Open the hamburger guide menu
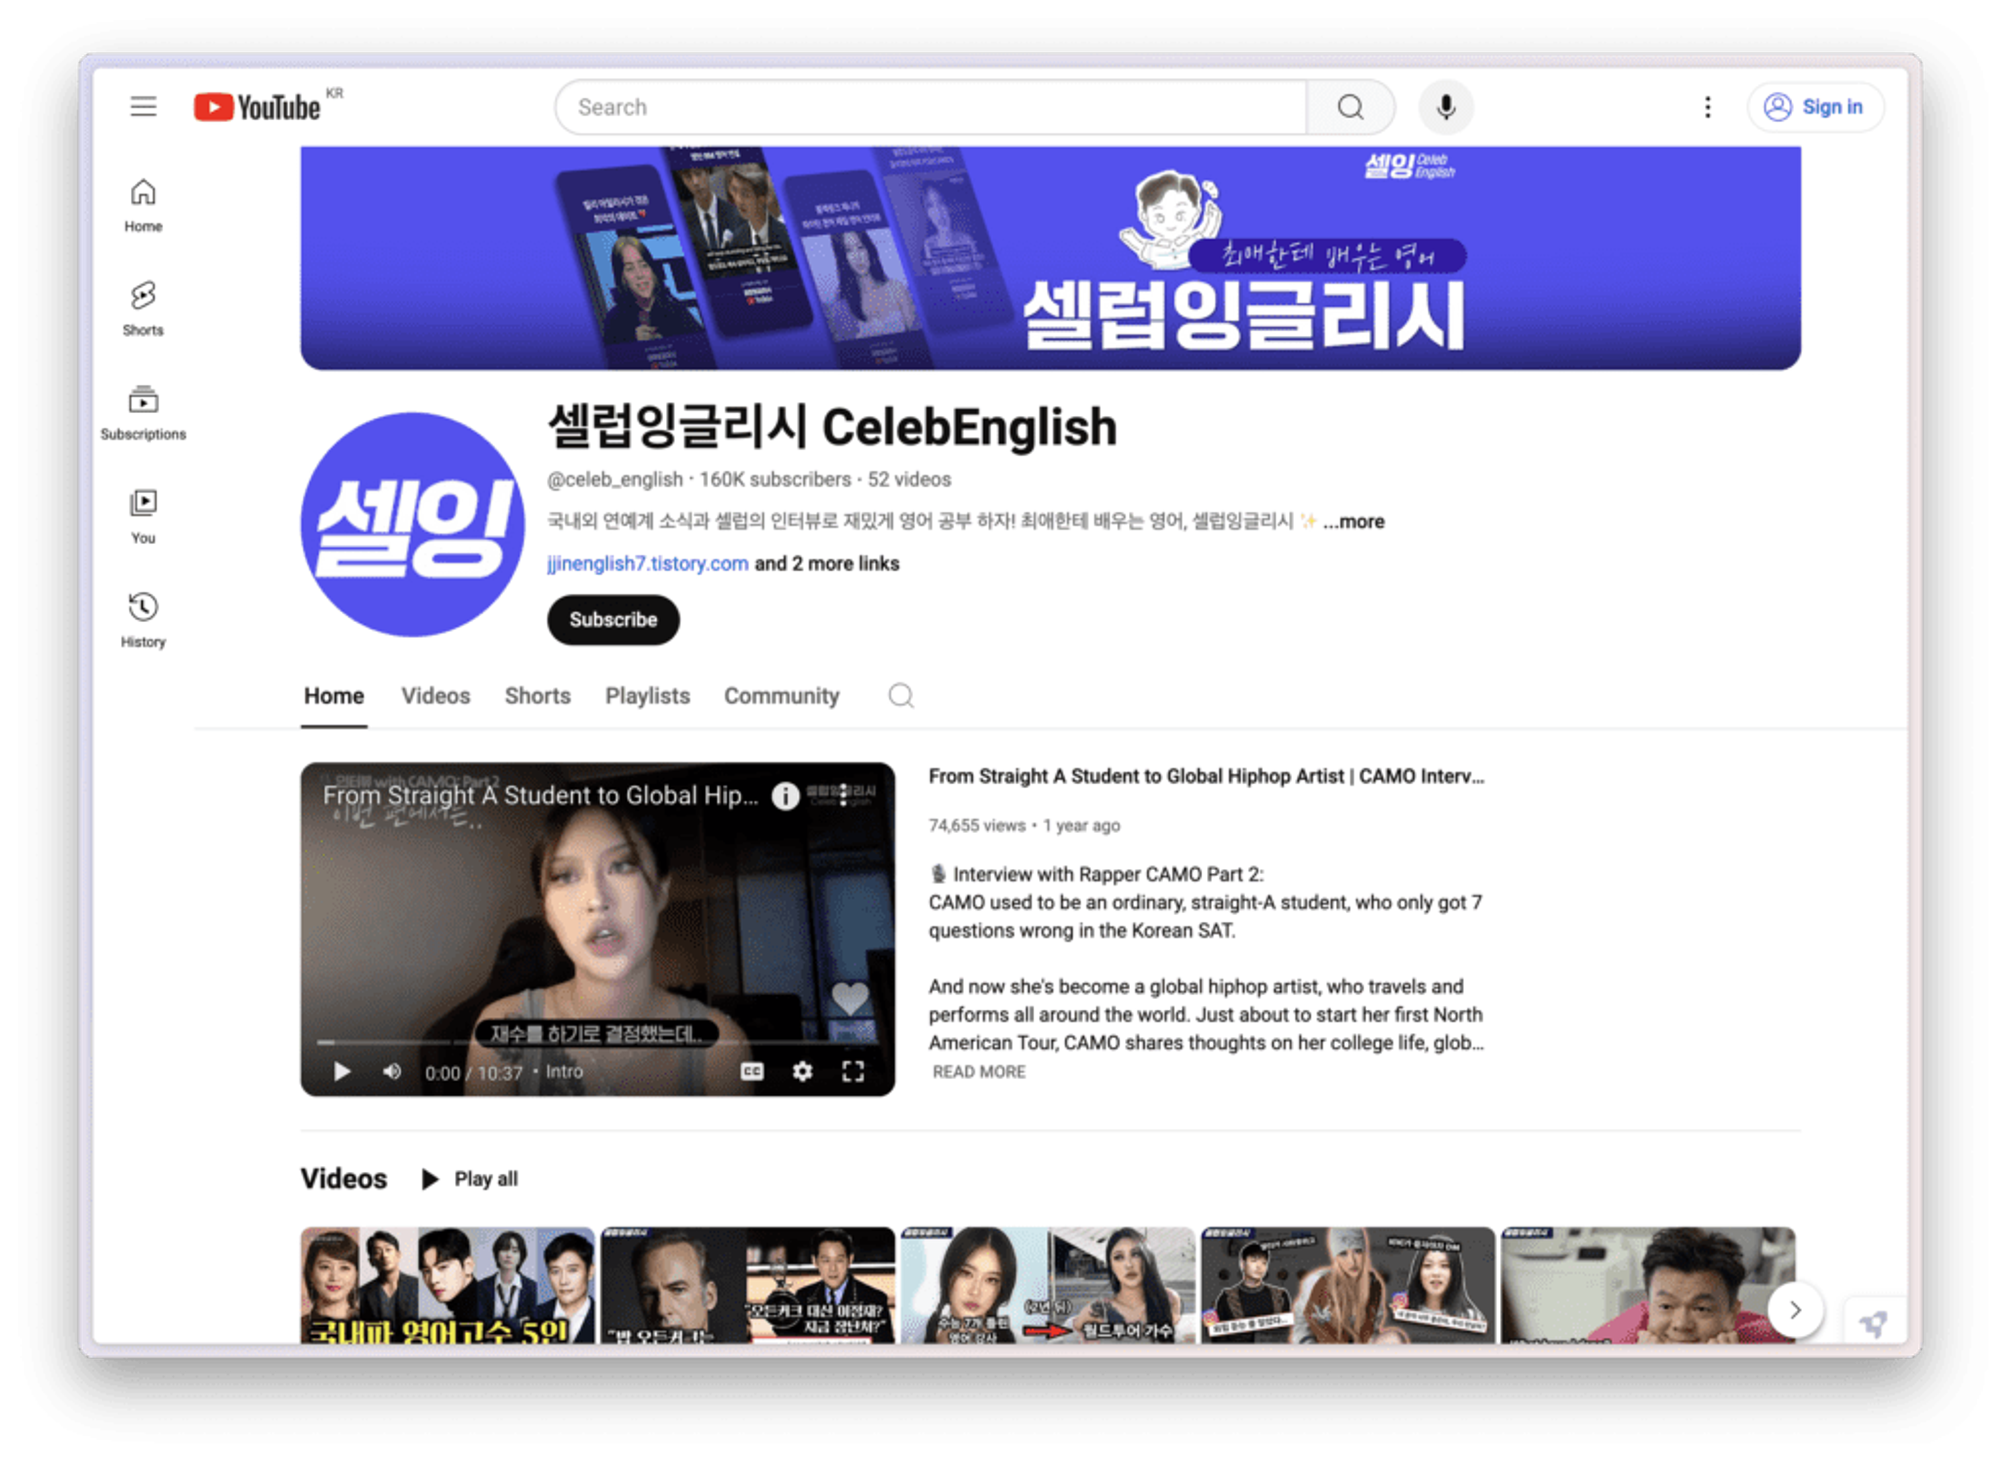 click(143, 106)
